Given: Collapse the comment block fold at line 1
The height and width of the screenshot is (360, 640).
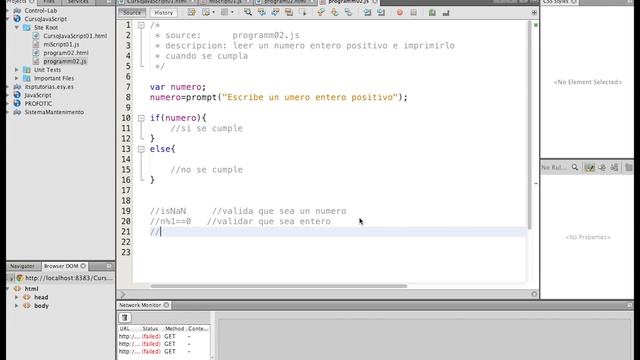Looking at the screenshot, I should 141,25.
